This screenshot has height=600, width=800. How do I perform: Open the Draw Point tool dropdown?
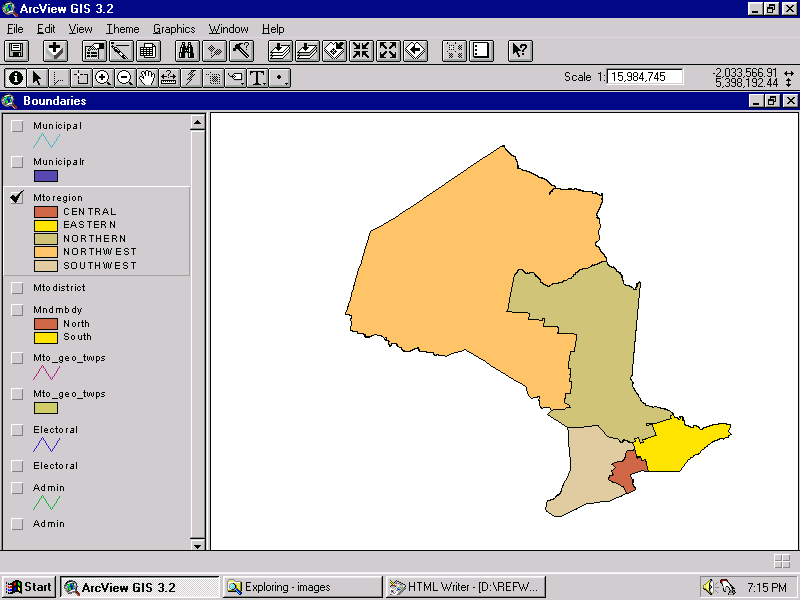[280, 78]
